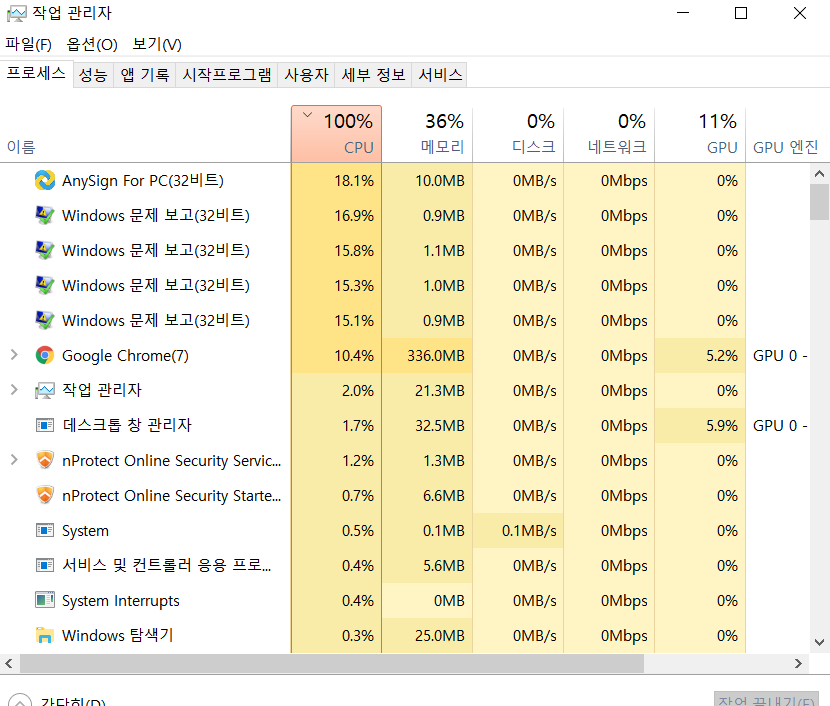The width and height of the screenshot is (830, 706).
Task: Click the 작업 관리자 process row icon
Action: pos(45,391)
